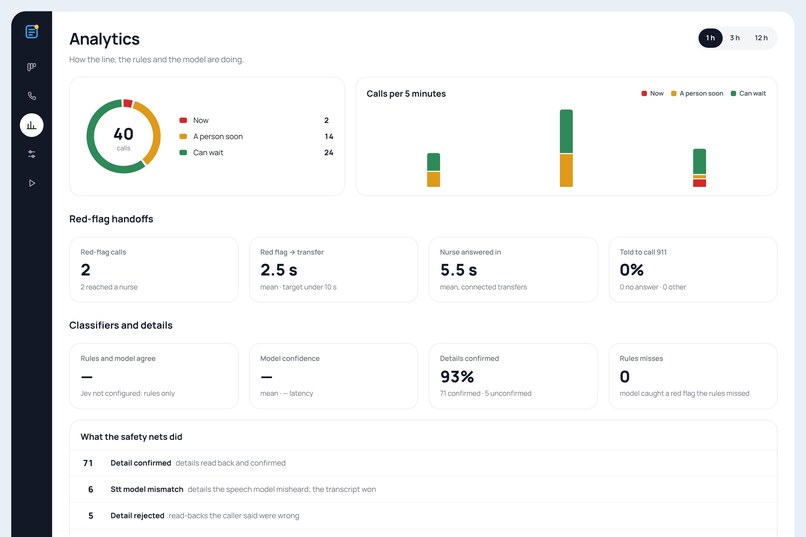The width and height of the screenshot is (806, 537).
Task: Open the Told to call 911 card
Action: tap(693, 269)
